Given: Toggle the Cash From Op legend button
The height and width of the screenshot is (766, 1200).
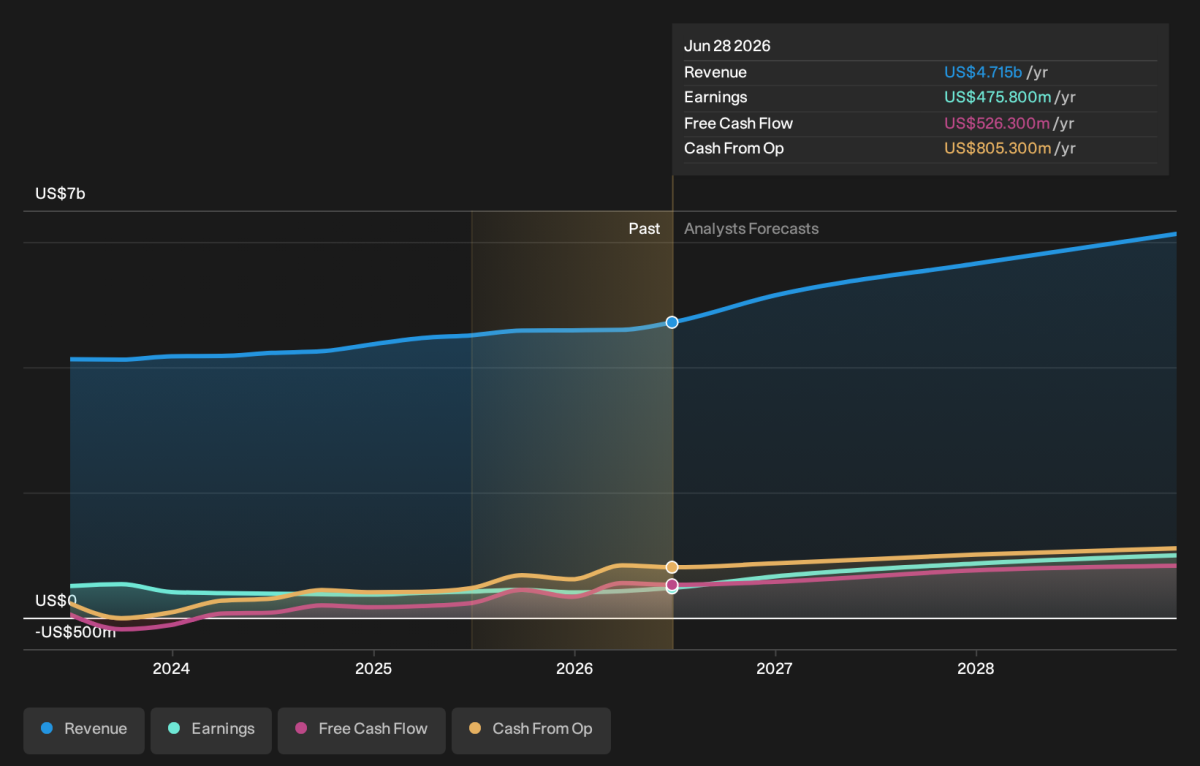Looking at the screenshot, I should click(531, 730).
